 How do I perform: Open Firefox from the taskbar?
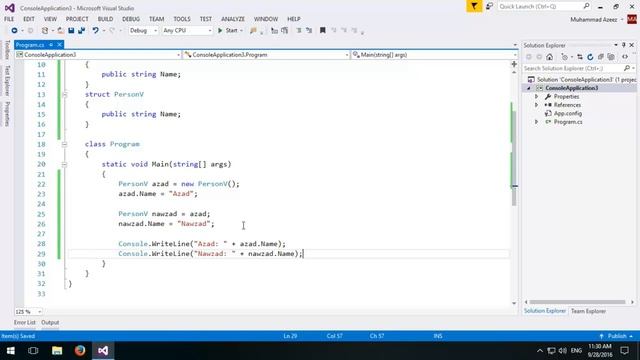(x=80, y=351)
